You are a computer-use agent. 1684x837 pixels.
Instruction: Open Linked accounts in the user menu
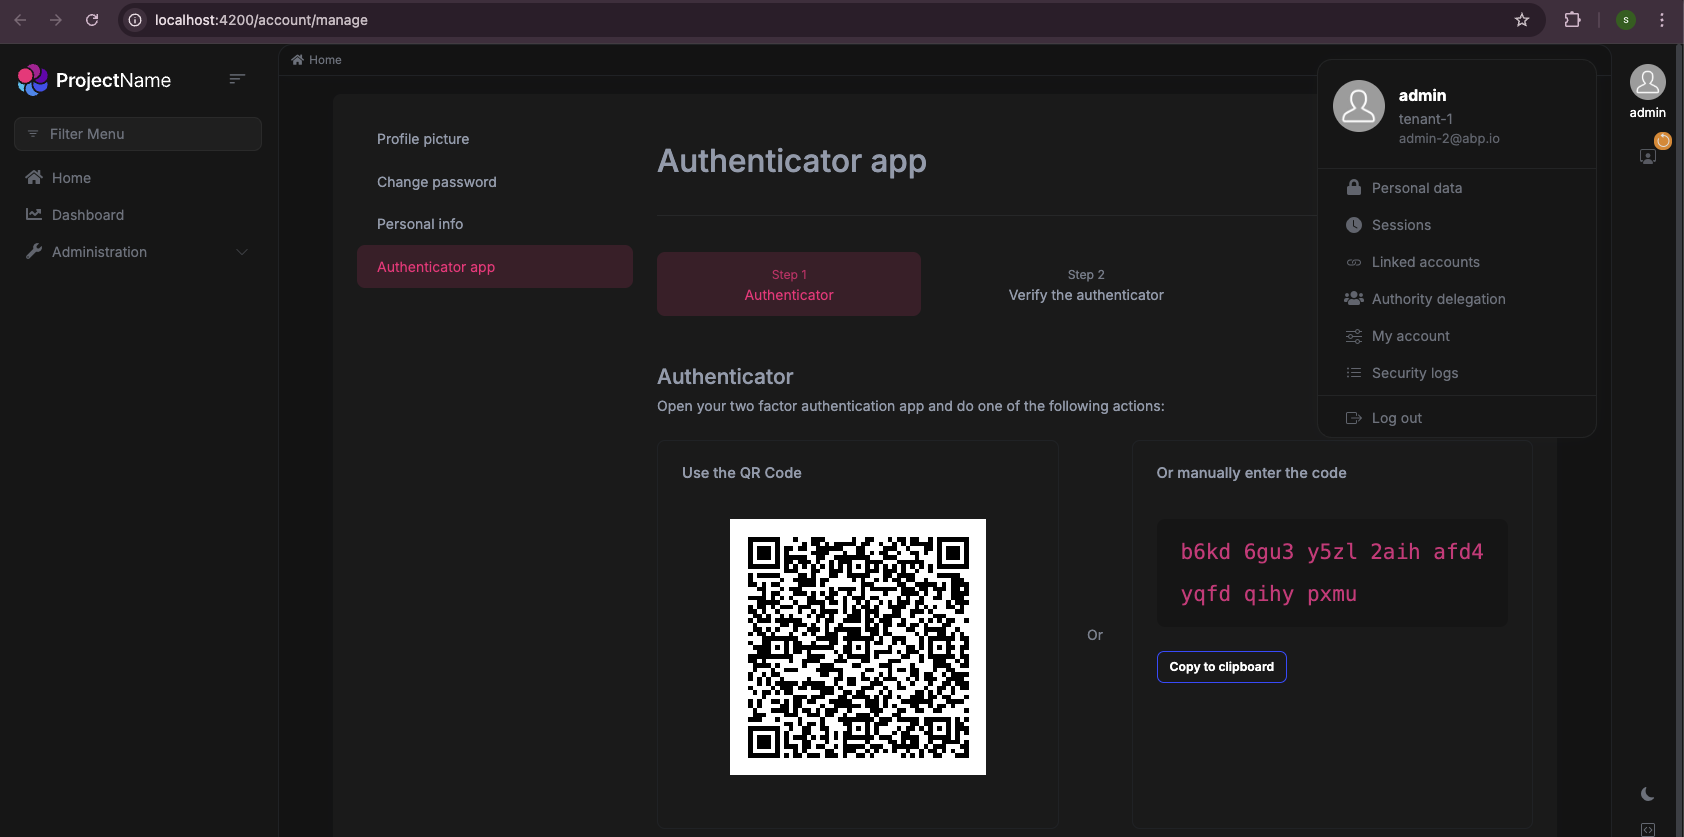click(1425, 262)
